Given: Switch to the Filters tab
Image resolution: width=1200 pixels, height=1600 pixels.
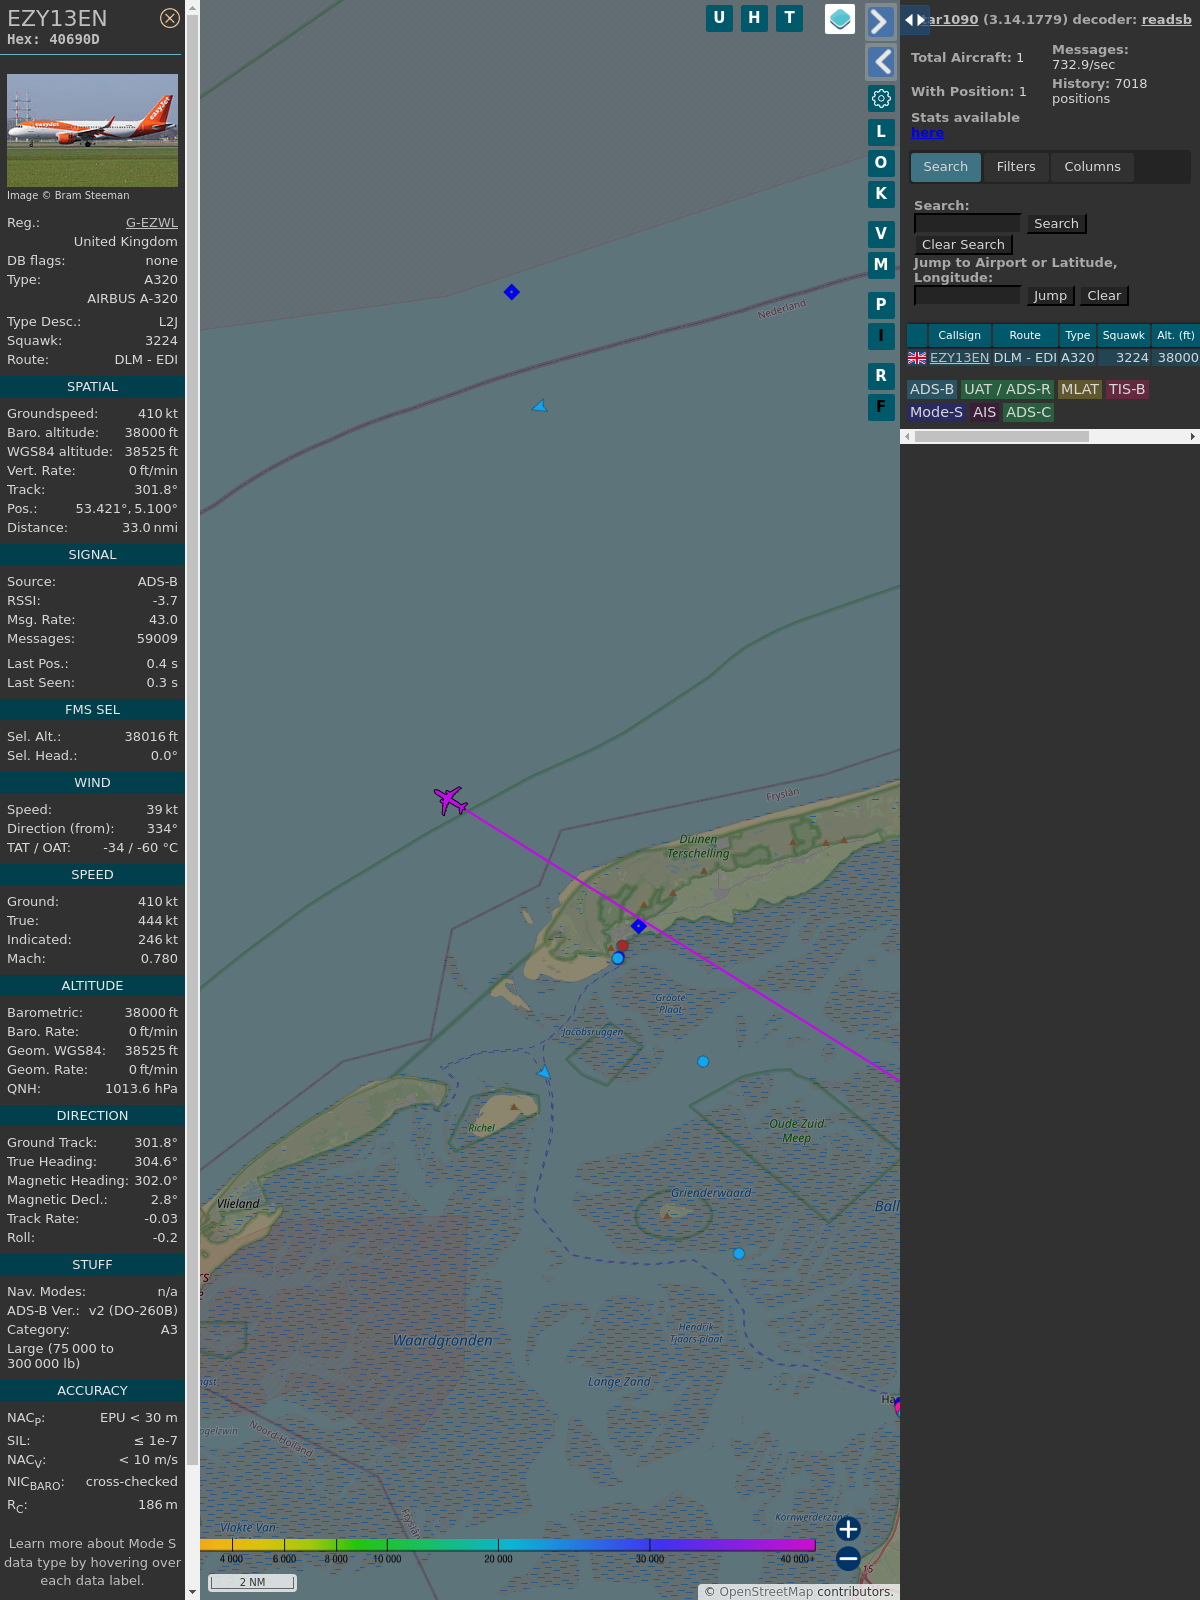Looking at the screenshot, I should tap(1016, 167).
